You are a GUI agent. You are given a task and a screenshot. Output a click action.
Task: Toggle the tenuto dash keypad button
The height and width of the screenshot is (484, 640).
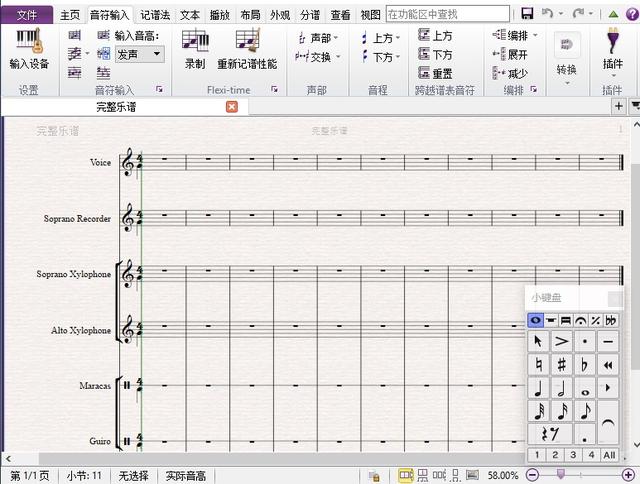[x=608, y=341]
